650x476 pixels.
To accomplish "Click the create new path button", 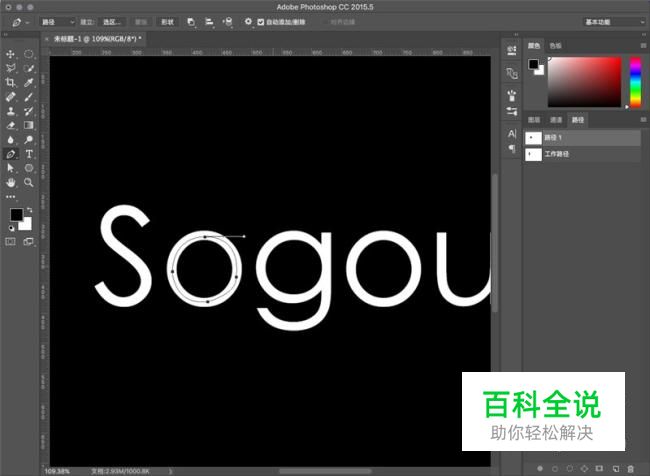I will click(x=616, y=469).
